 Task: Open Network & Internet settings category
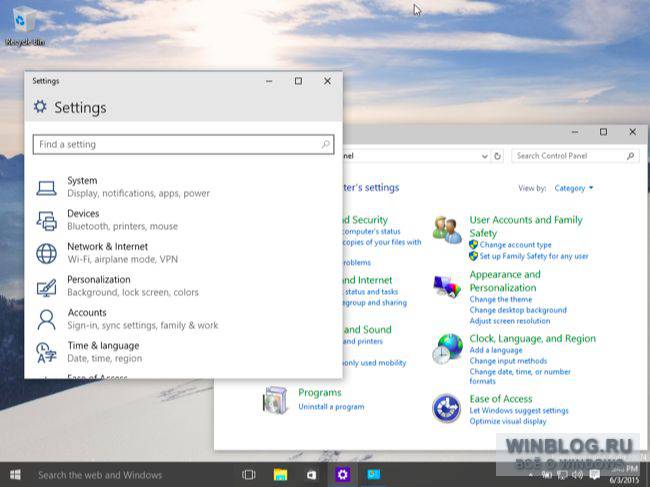click(x=184, y=253)
